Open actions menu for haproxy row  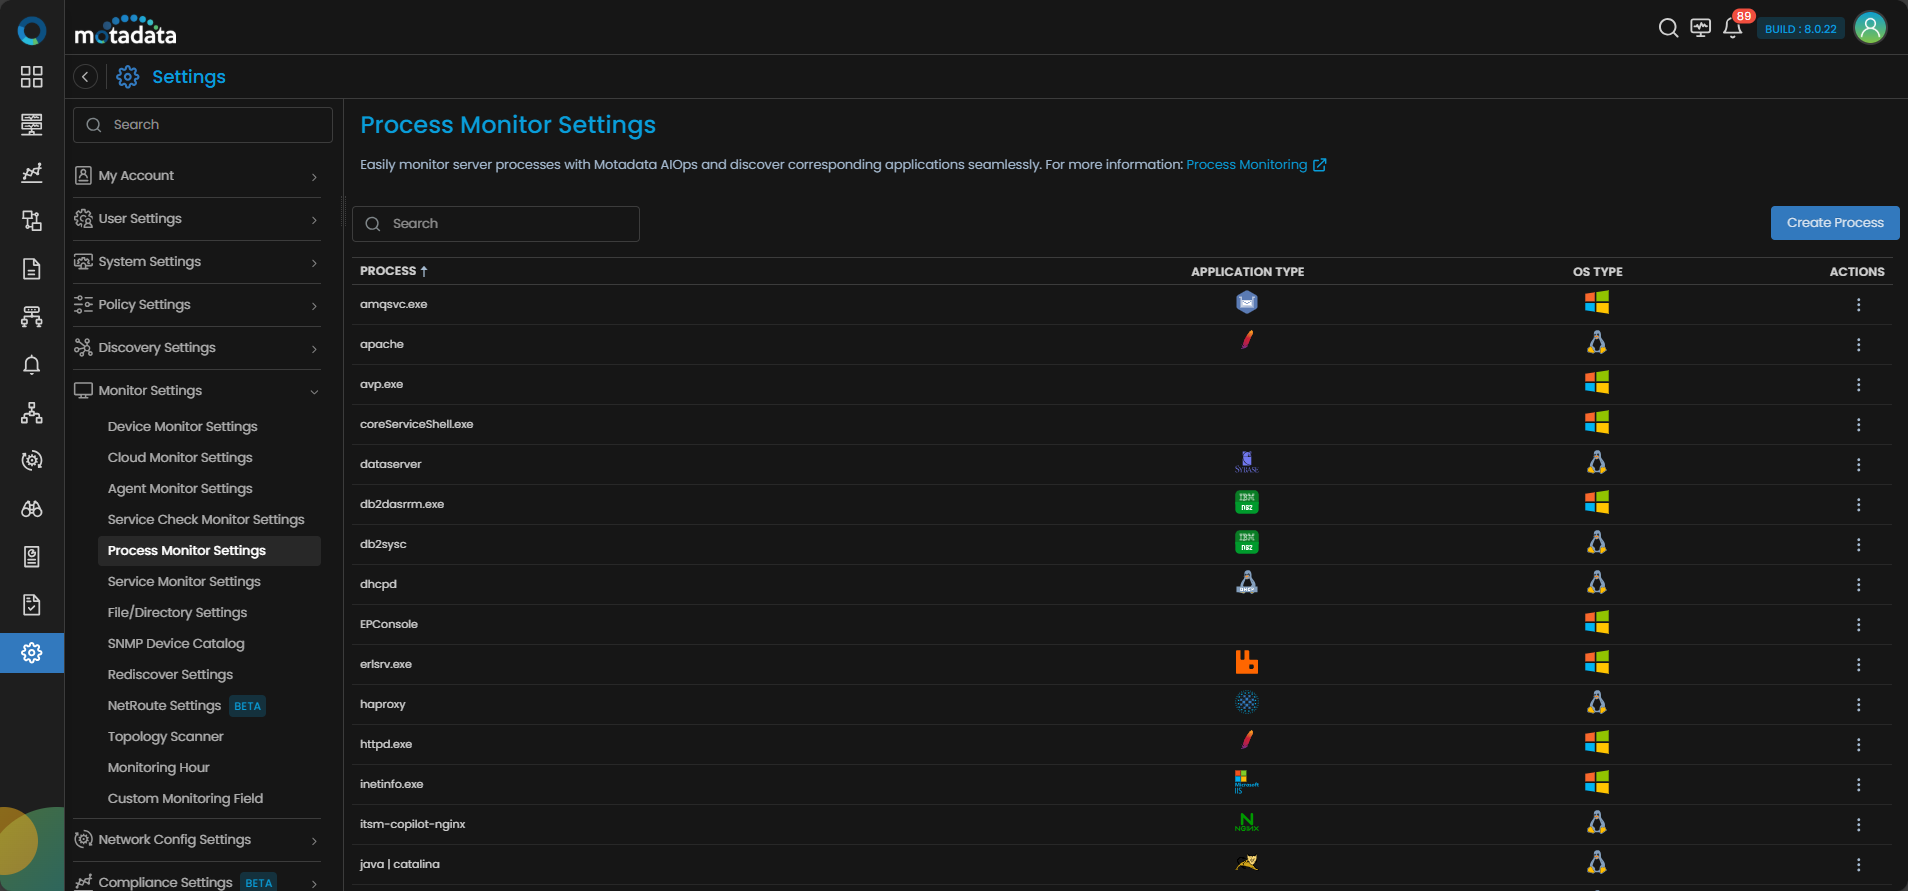1858,705
